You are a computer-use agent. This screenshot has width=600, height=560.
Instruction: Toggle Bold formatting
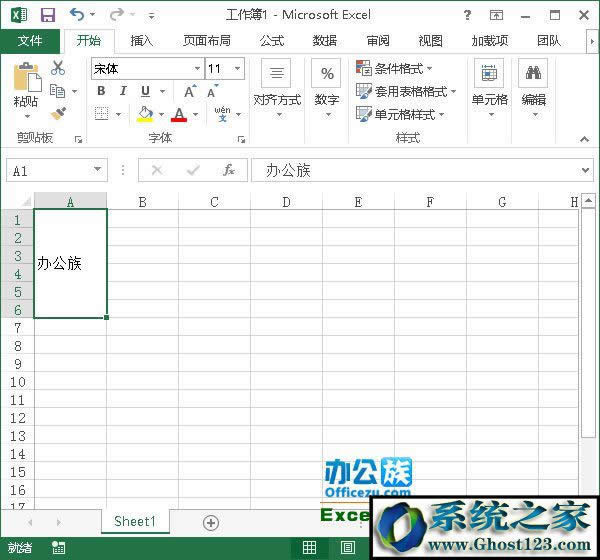pyautogui.click(x=101, y=91)
